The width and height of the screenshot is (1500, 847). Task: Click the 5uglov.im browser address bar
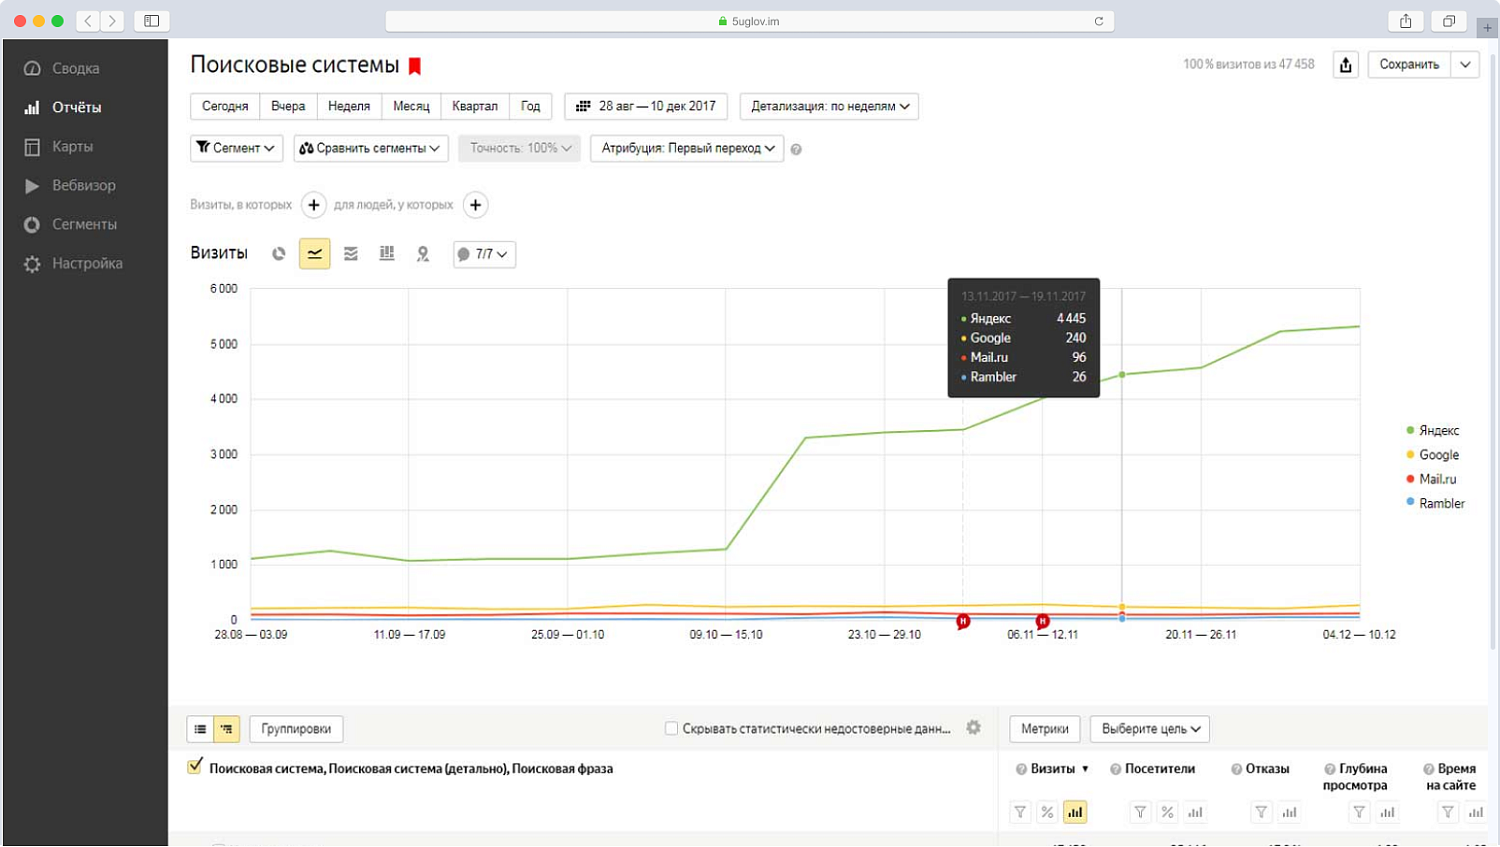749,21
